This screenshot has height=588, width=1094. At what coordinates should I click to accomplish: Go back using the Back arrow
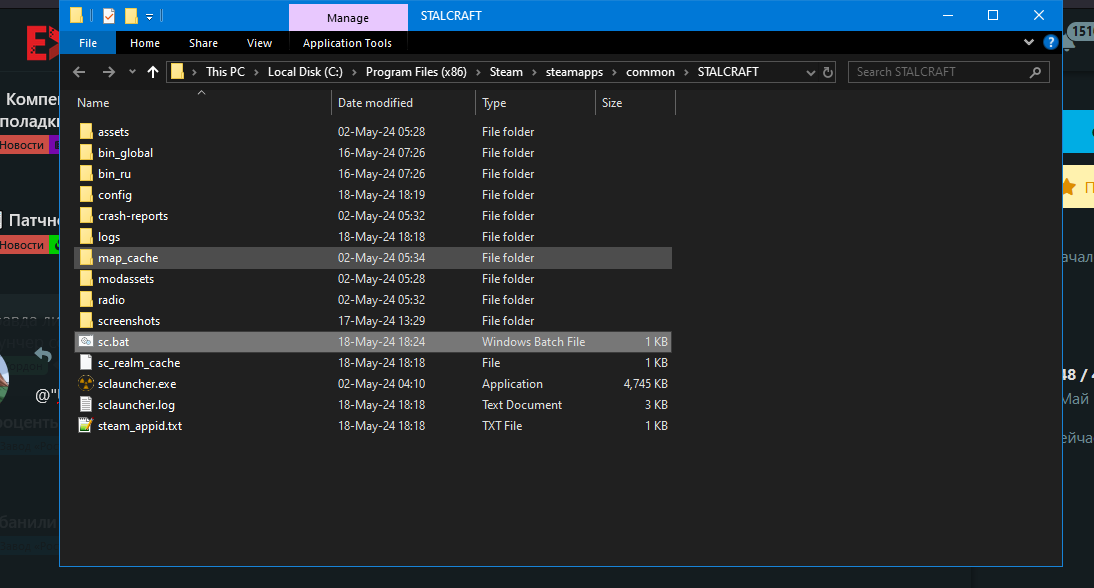coord(80,72)
